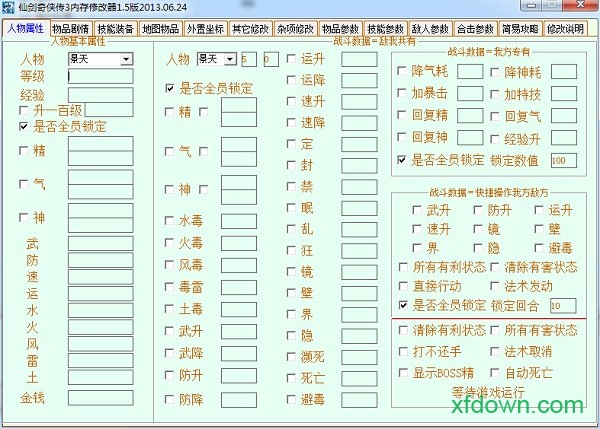Click the 金钱 input field
Image resolution: width=600 pixels, height=429 pixels.
click(101, 398)
